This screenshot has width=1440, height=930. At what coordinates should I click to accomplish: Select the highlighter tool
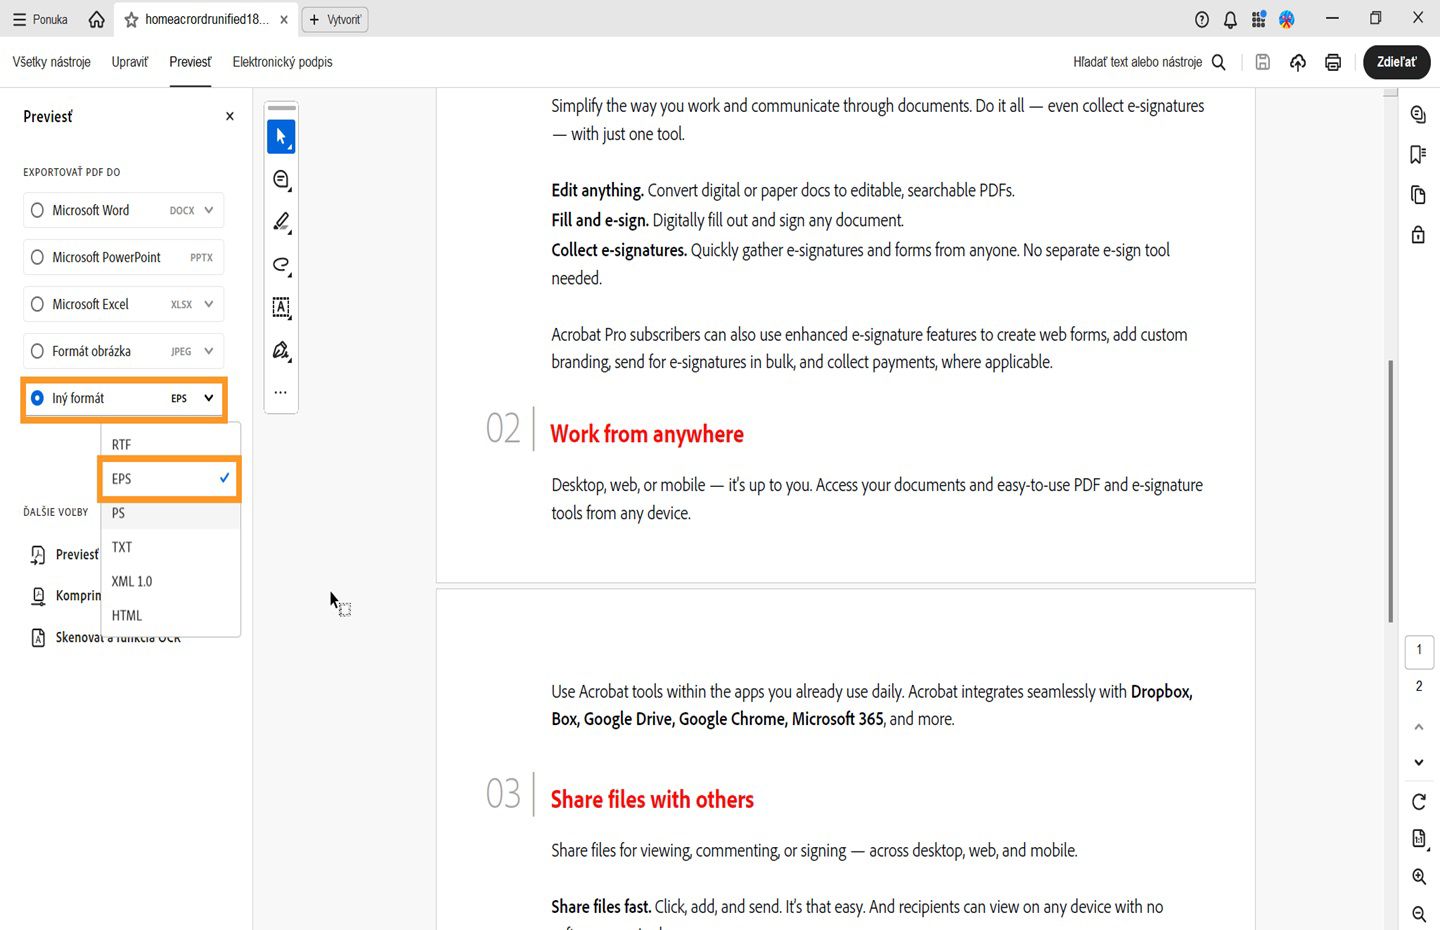point(281,222)
